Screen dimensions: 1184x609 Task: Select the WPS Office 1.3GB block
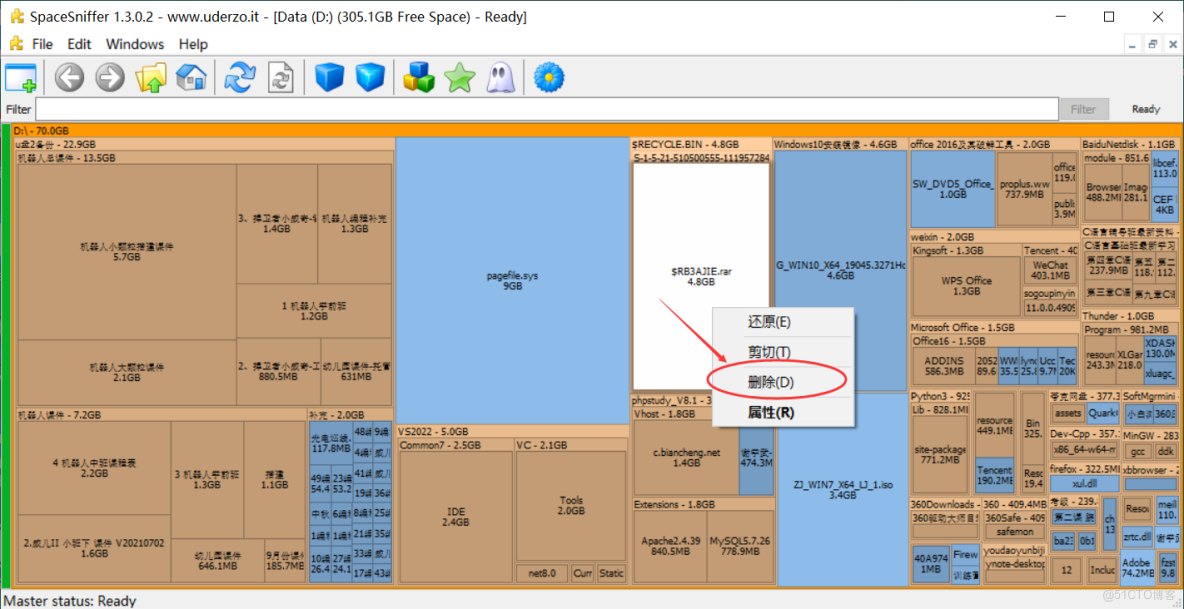(967, 286)
